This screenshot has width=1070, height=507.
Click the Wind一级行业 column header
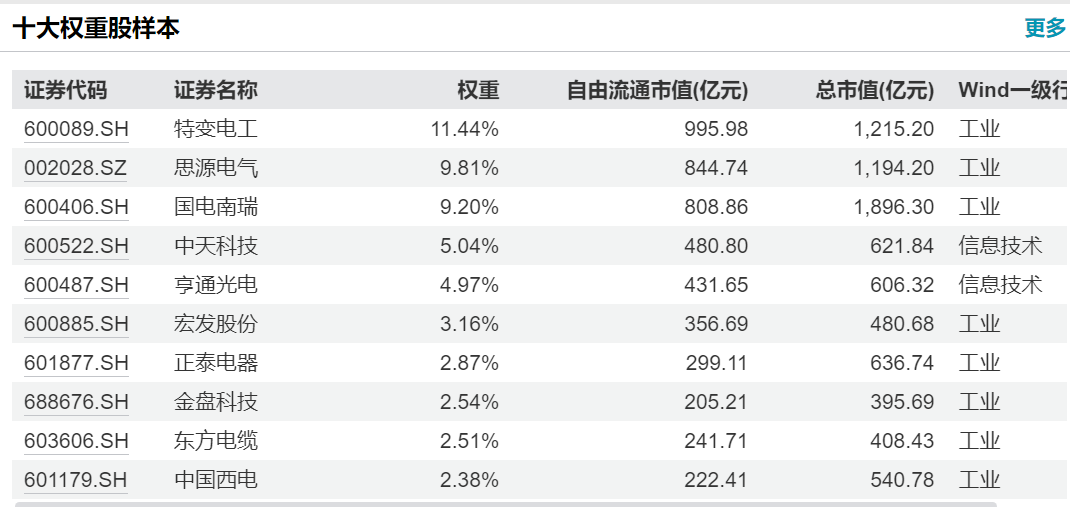[1012, 90]
